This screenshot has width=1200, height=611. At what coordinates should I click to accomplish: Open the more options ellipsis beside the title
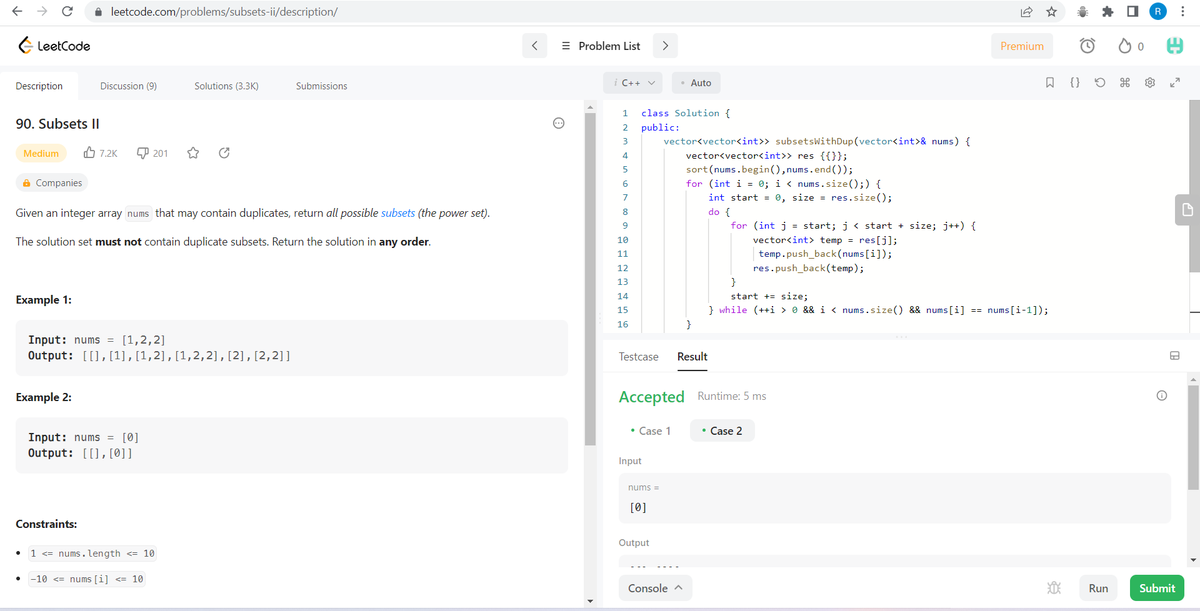click(558, 124)
